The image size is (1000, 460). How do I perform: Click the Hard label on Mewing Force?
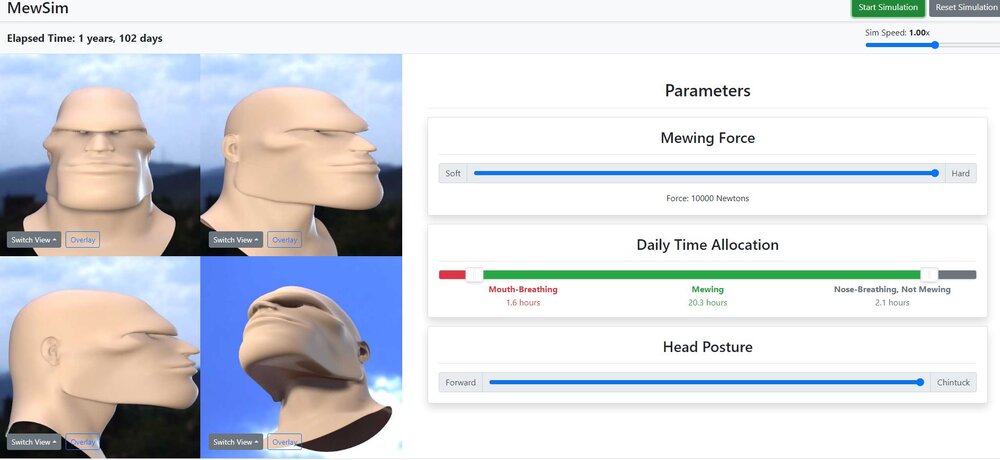click(x=960, y=173)
